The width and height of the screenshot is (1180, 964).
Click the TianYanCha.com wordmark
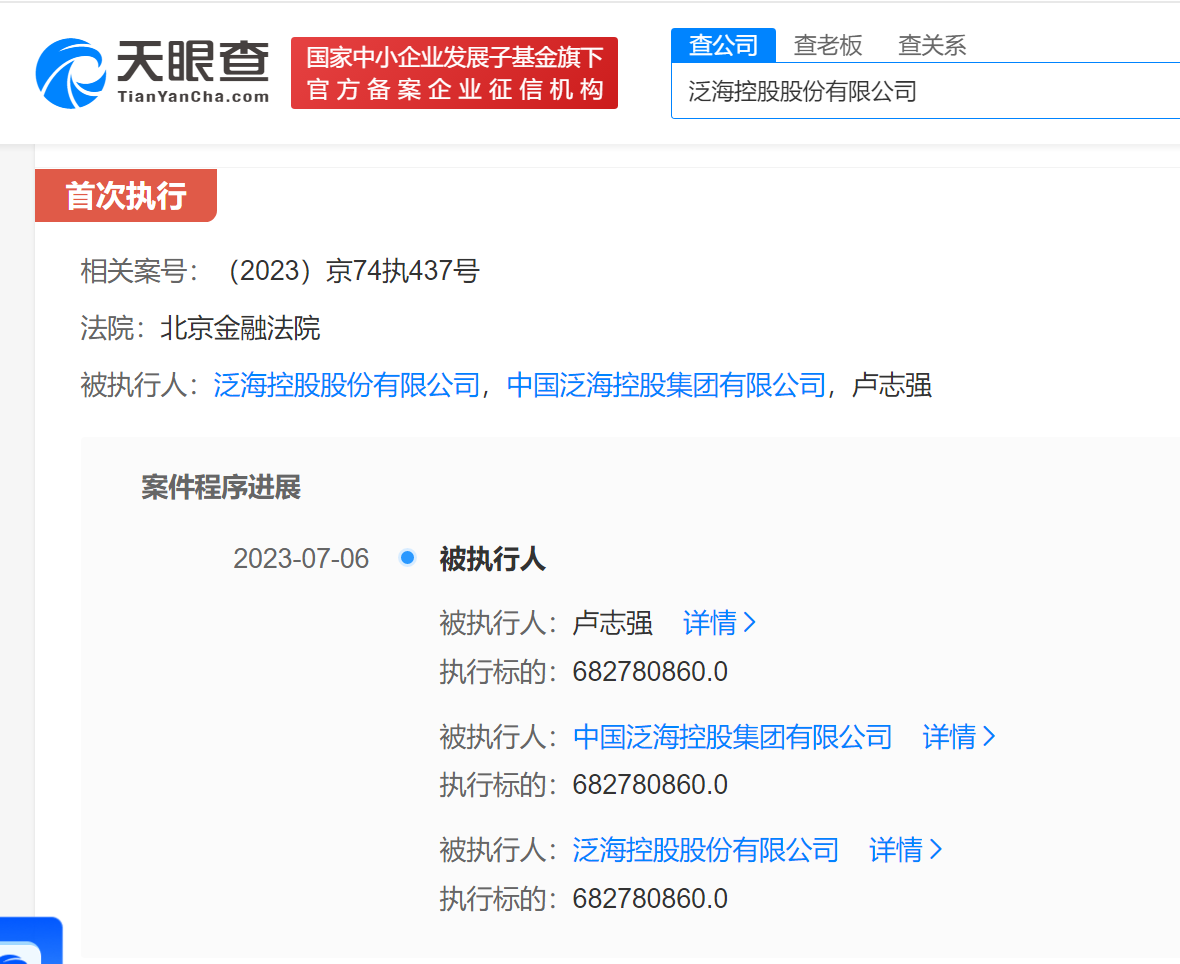[193, 97]
